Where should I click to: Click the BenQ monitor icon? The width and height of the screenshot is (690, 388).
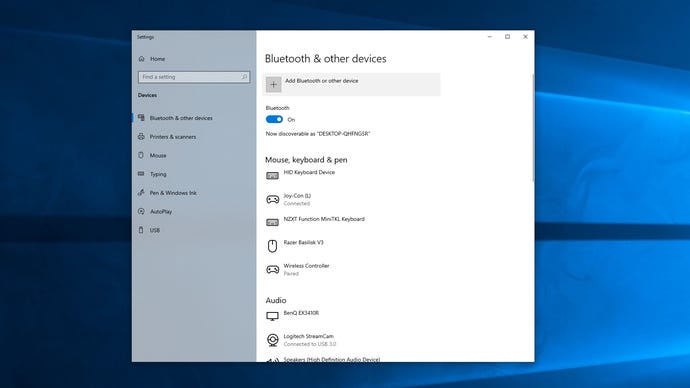272,316
